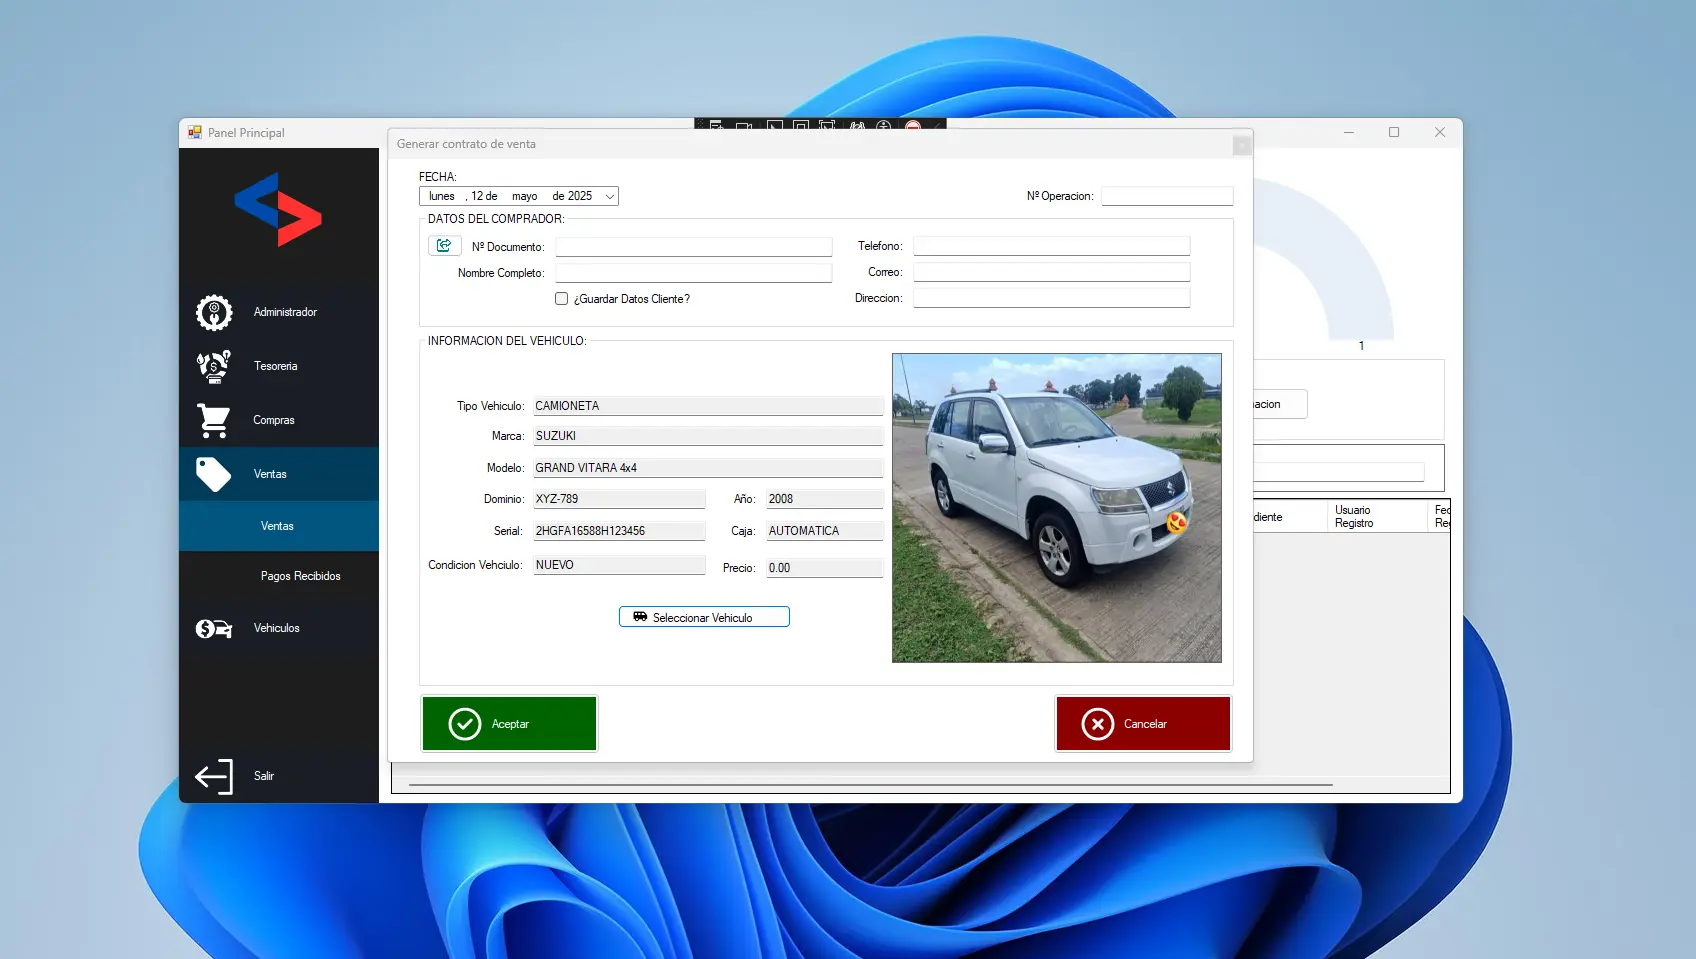
Task: Focus the Nº Documento field
Action: [x=694, y=247]
